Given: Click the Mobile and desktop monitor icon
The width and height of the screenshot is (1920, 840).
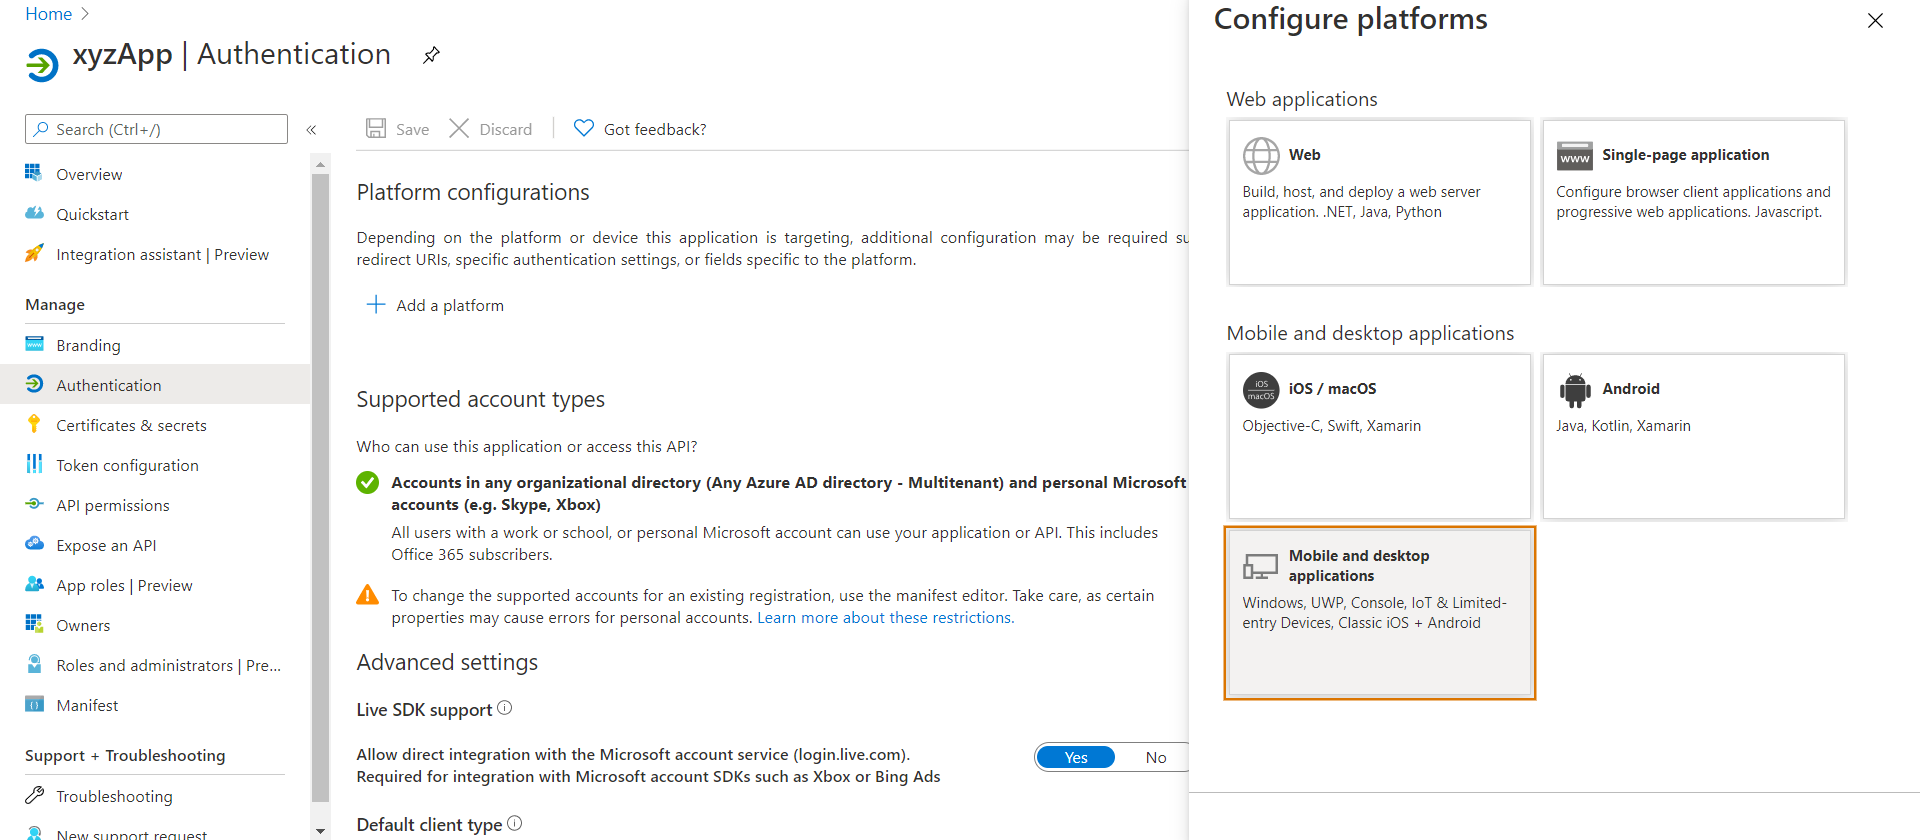Looking at the screenshot, I should (x=1260, y=567).
